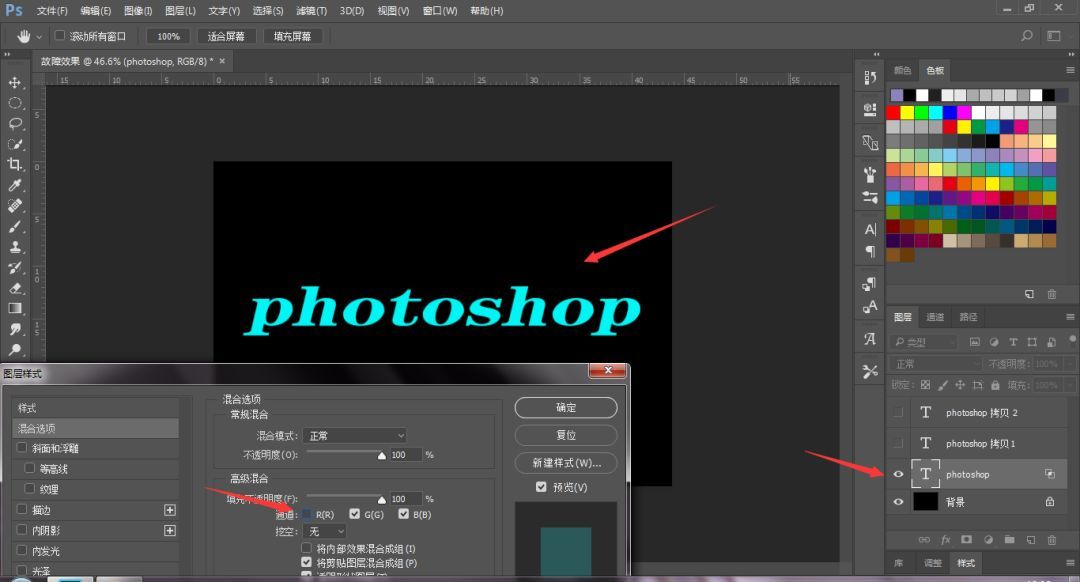Open the Paragraph panel icon
Image resolution: width=1080 pixels, height=582 pixels.
(x=870, y=251)
